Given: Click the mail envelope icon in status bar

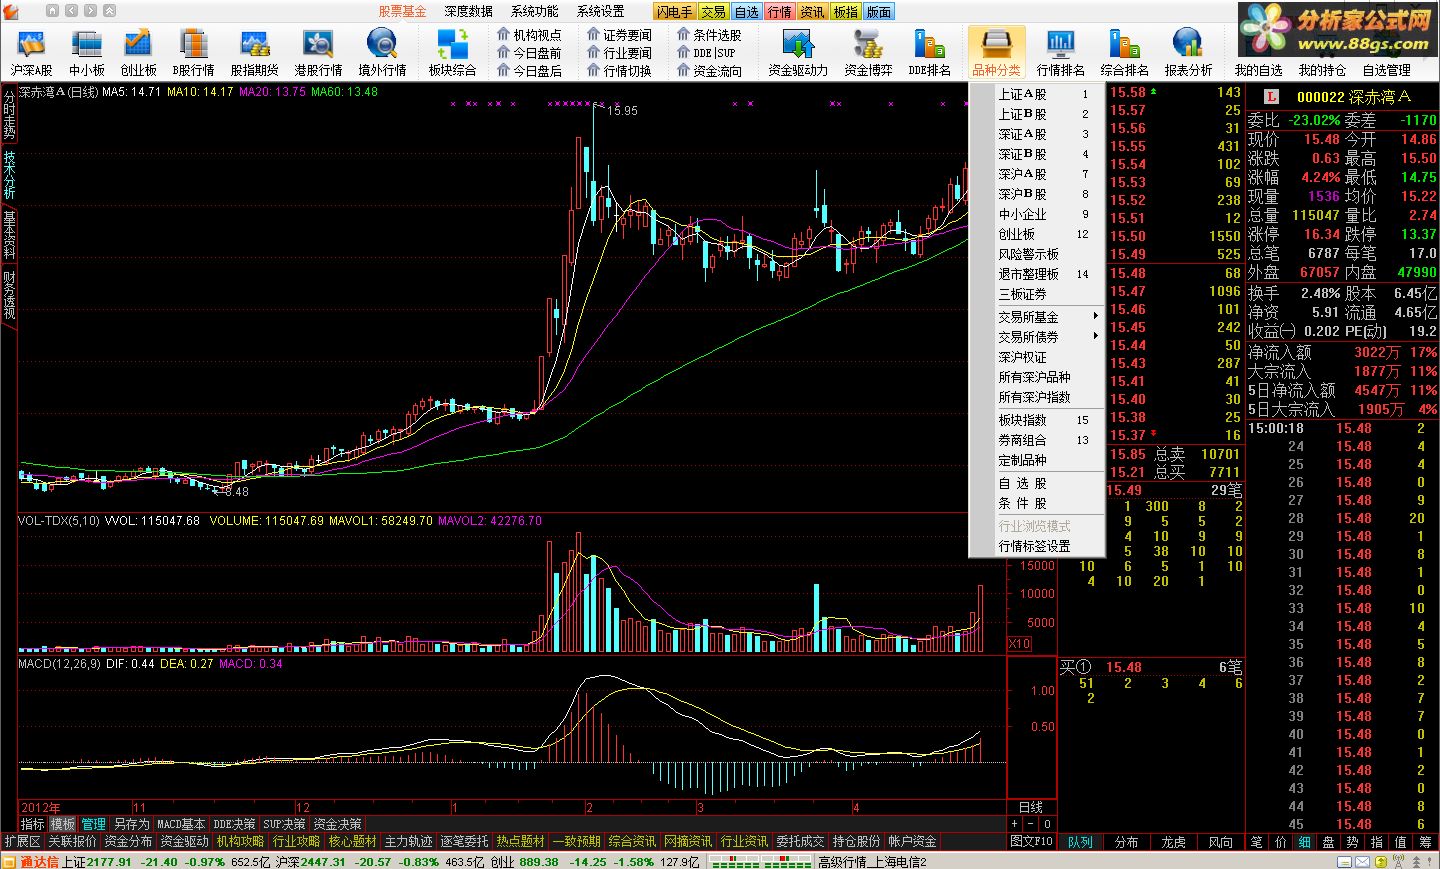Looking at the screenshot, I should coord(1362,861).
